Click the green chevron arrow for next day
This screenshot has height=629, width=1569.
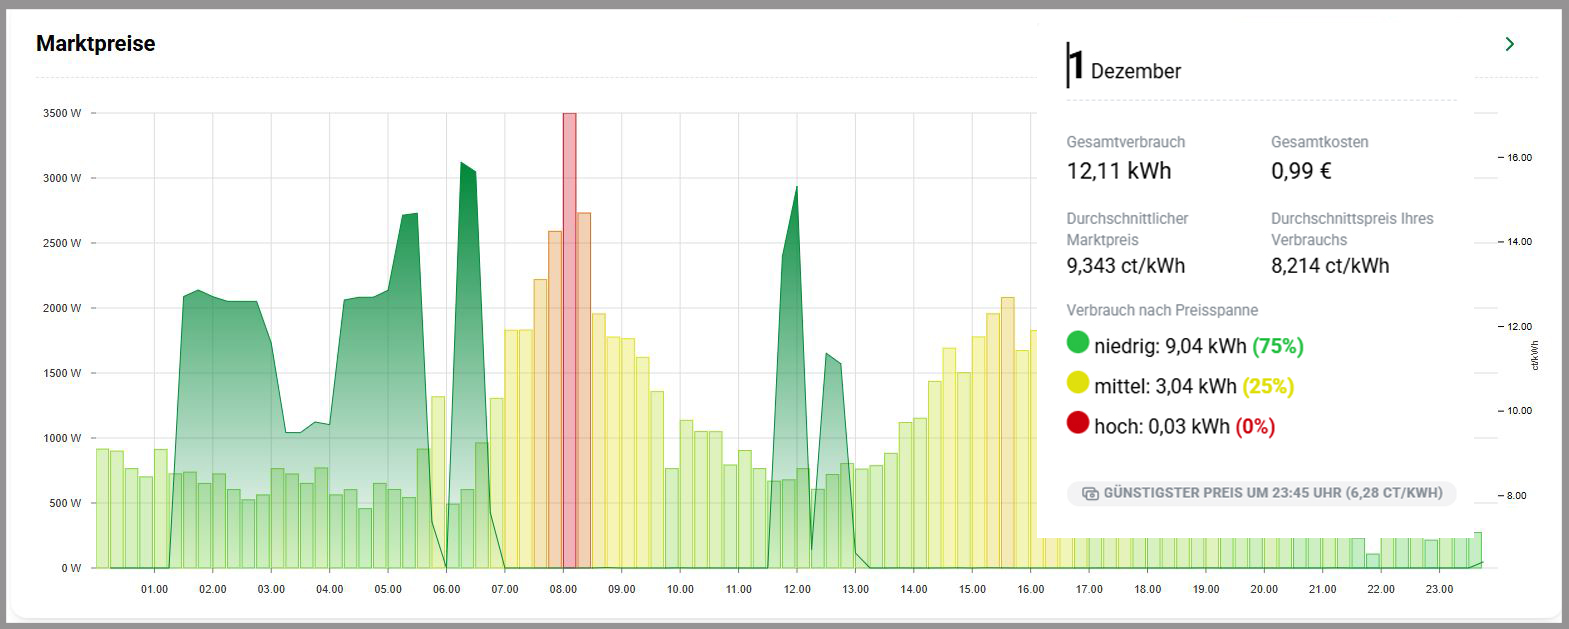(x=1509, y=44)
